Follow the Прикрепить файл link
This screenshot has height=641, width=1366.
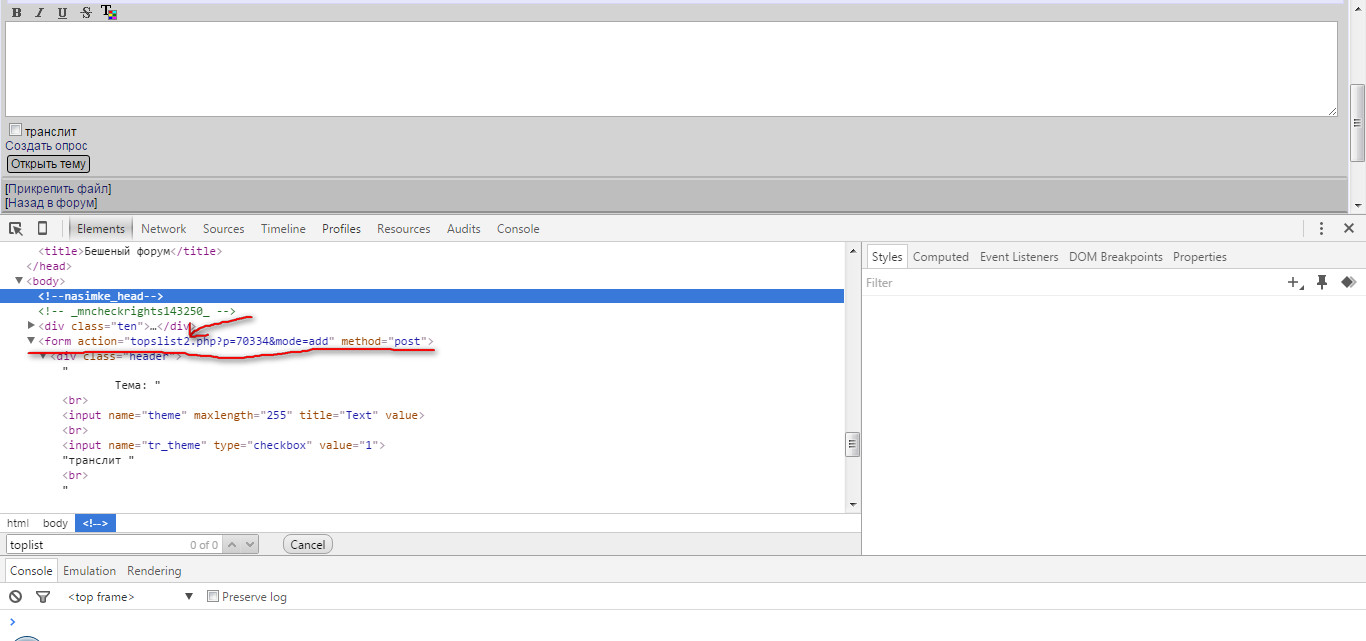coord(58,188)
